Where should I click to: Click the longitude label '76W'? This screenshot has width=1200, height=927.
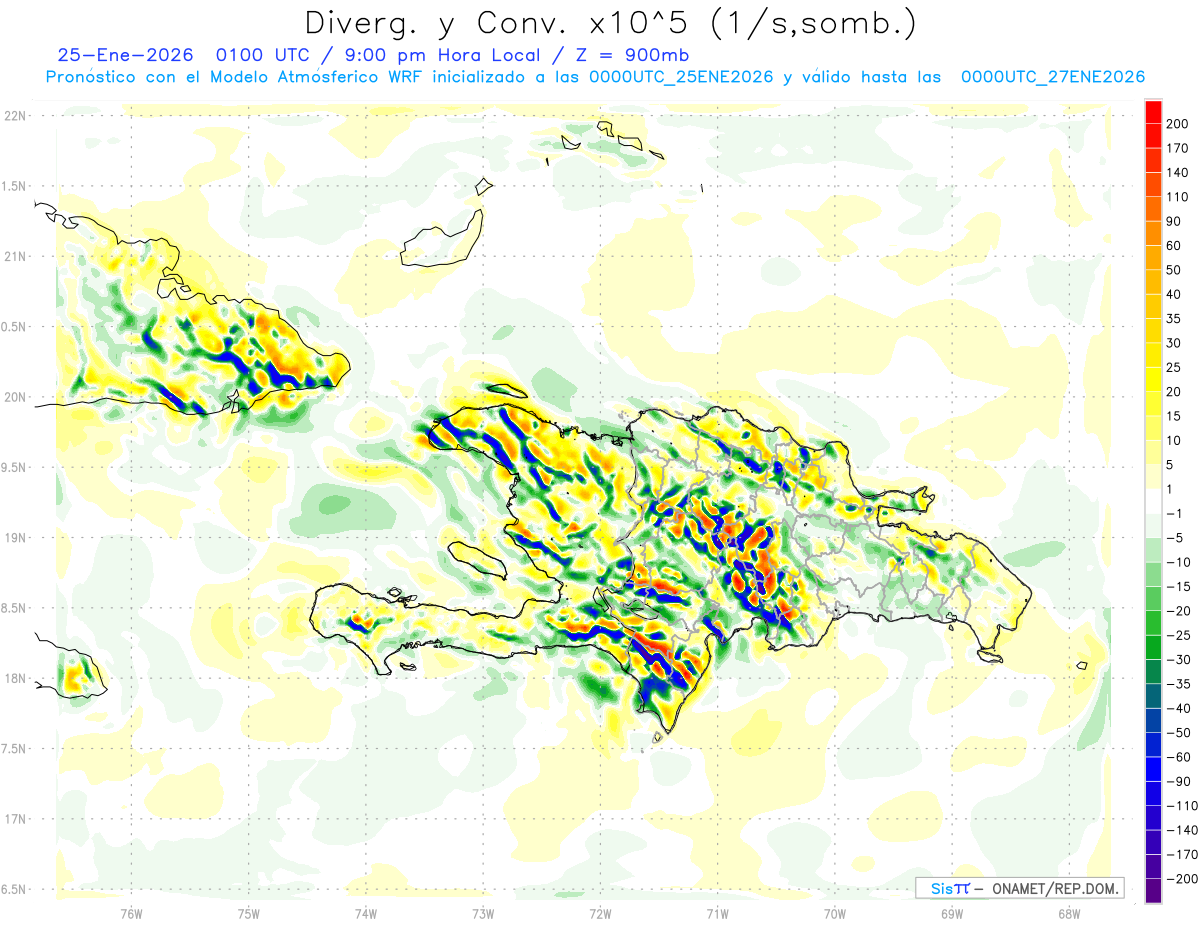tap(131, 913)
